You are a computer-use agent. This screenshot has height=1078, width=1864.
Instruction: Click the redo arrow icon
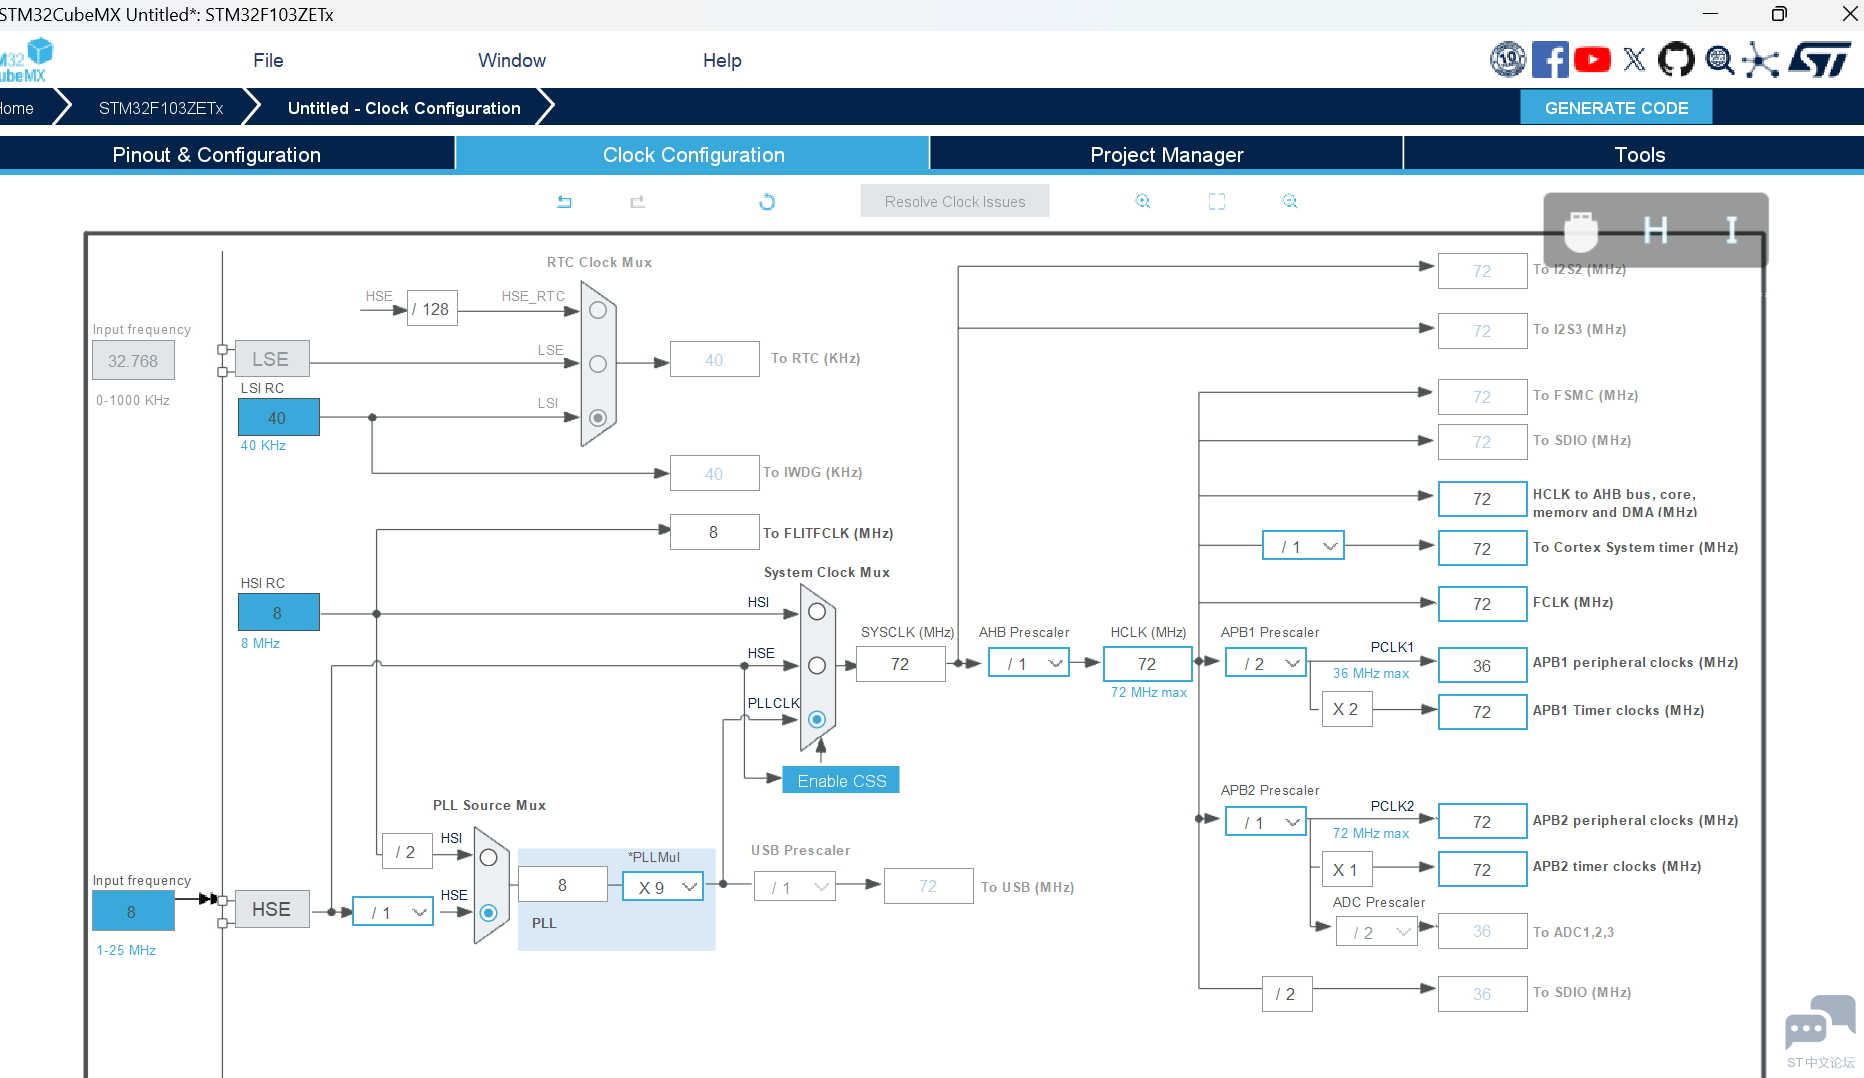(637, 202)
